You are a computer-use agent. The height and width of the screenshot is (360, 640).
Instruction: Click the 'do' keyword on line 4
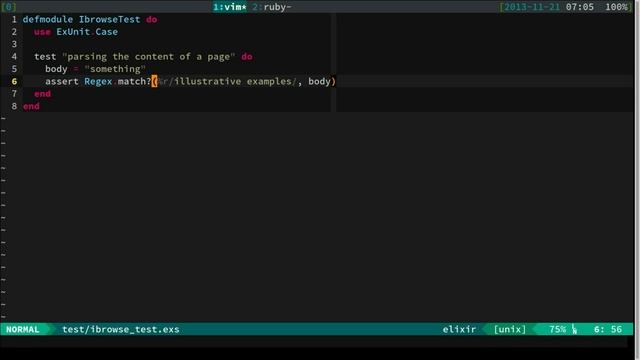pyautogui.click(x=247, y=56)
